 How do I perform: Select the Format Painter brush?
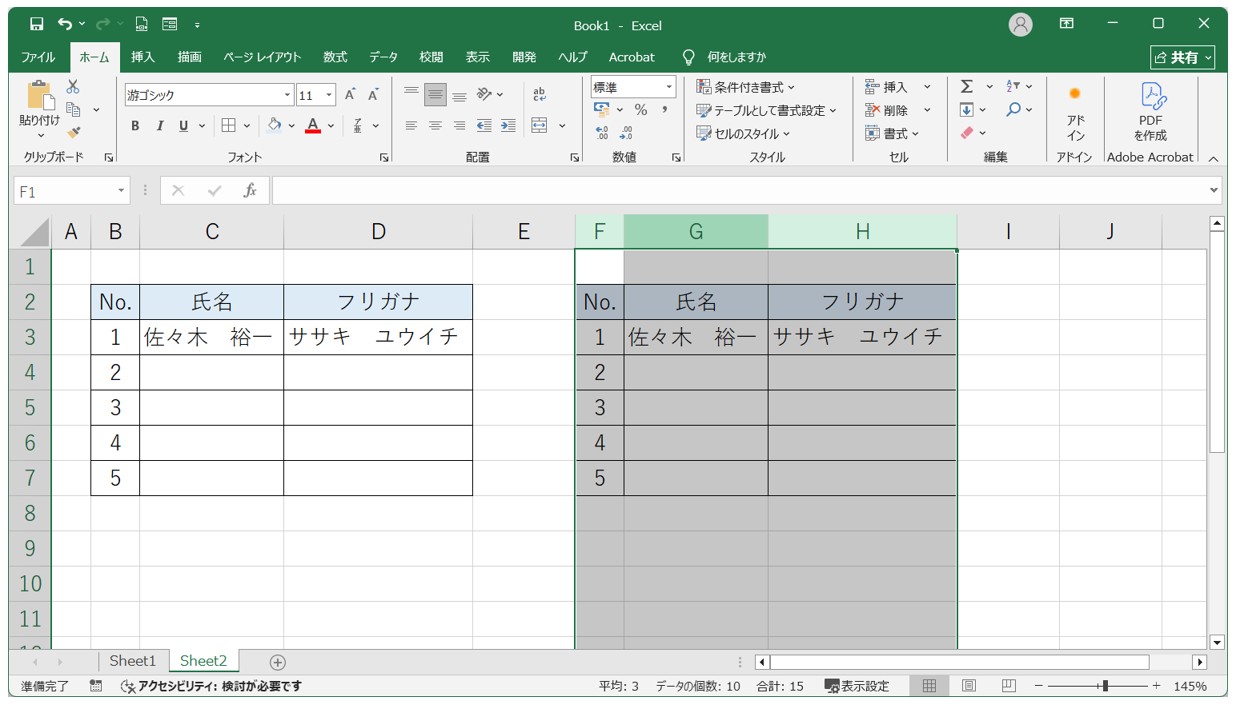pyautogui.click(x=73, y=132)
